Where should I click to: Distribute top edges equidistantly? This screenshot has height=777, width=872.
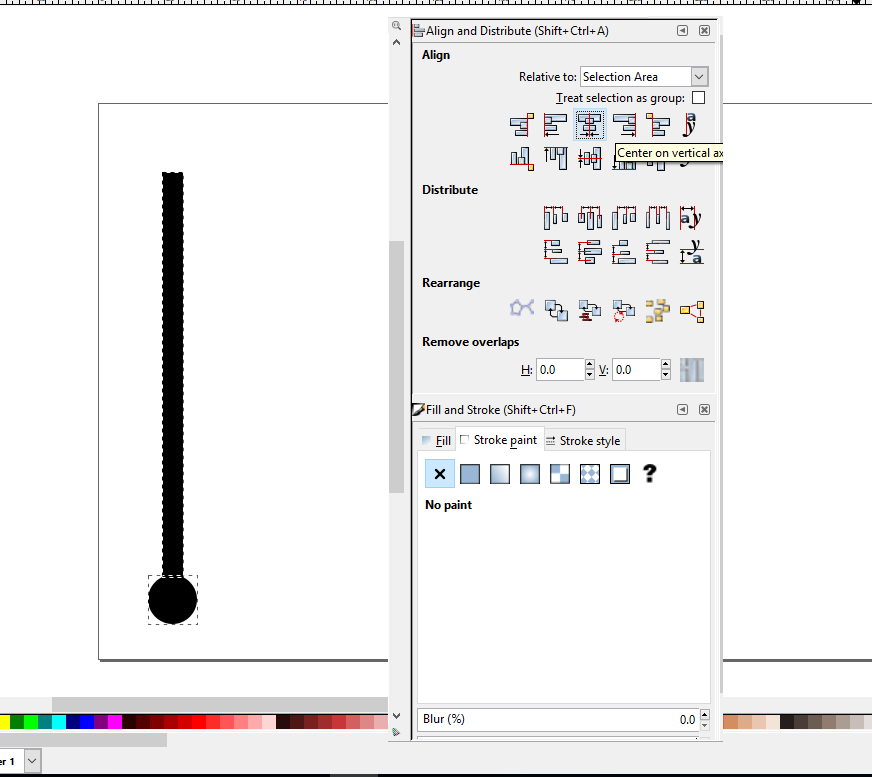click(556, 252)
